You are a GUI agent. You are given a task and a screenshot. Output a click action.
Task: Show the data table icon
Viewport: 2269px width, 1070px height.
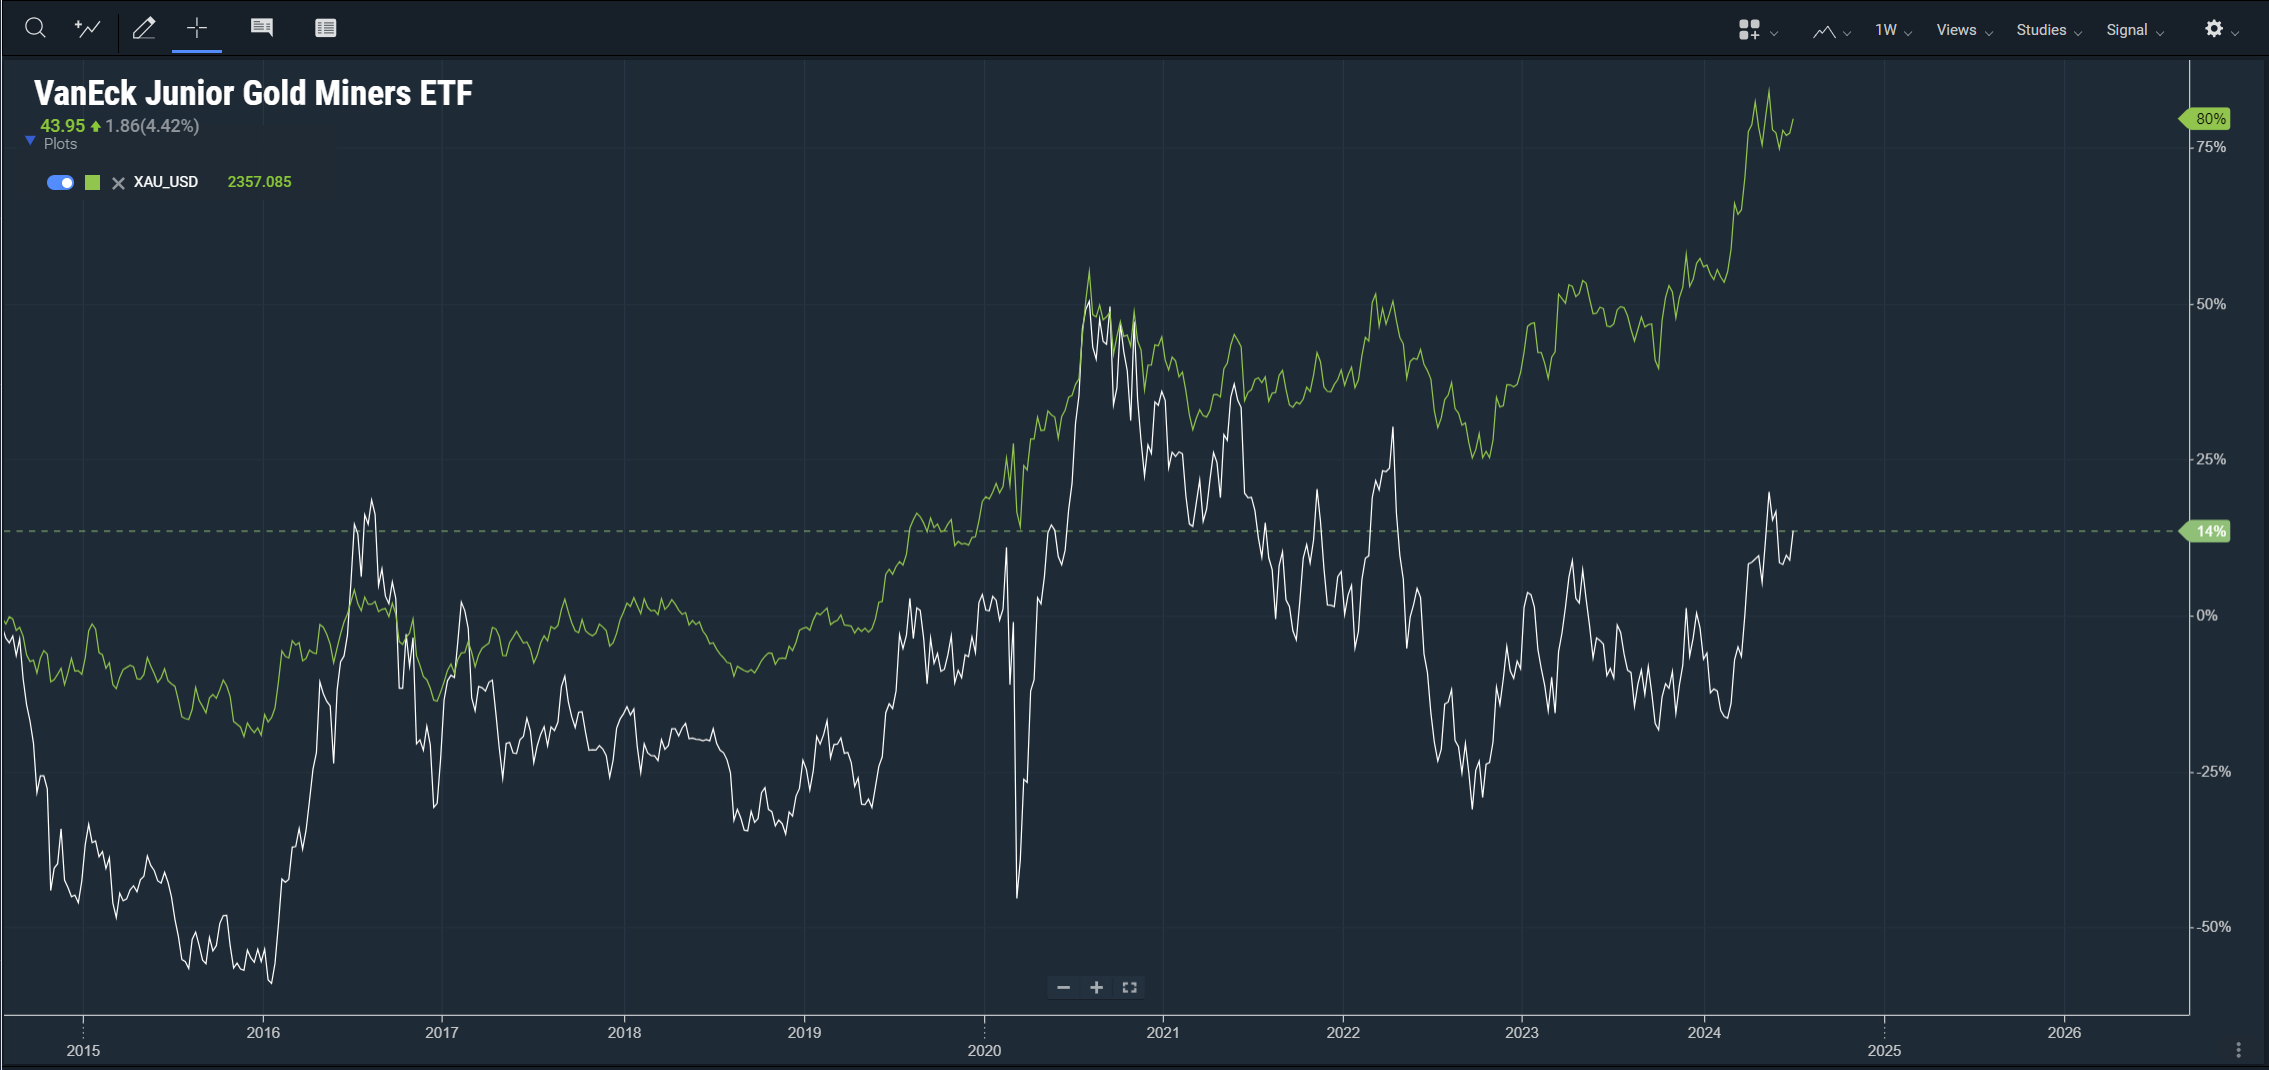325,28
